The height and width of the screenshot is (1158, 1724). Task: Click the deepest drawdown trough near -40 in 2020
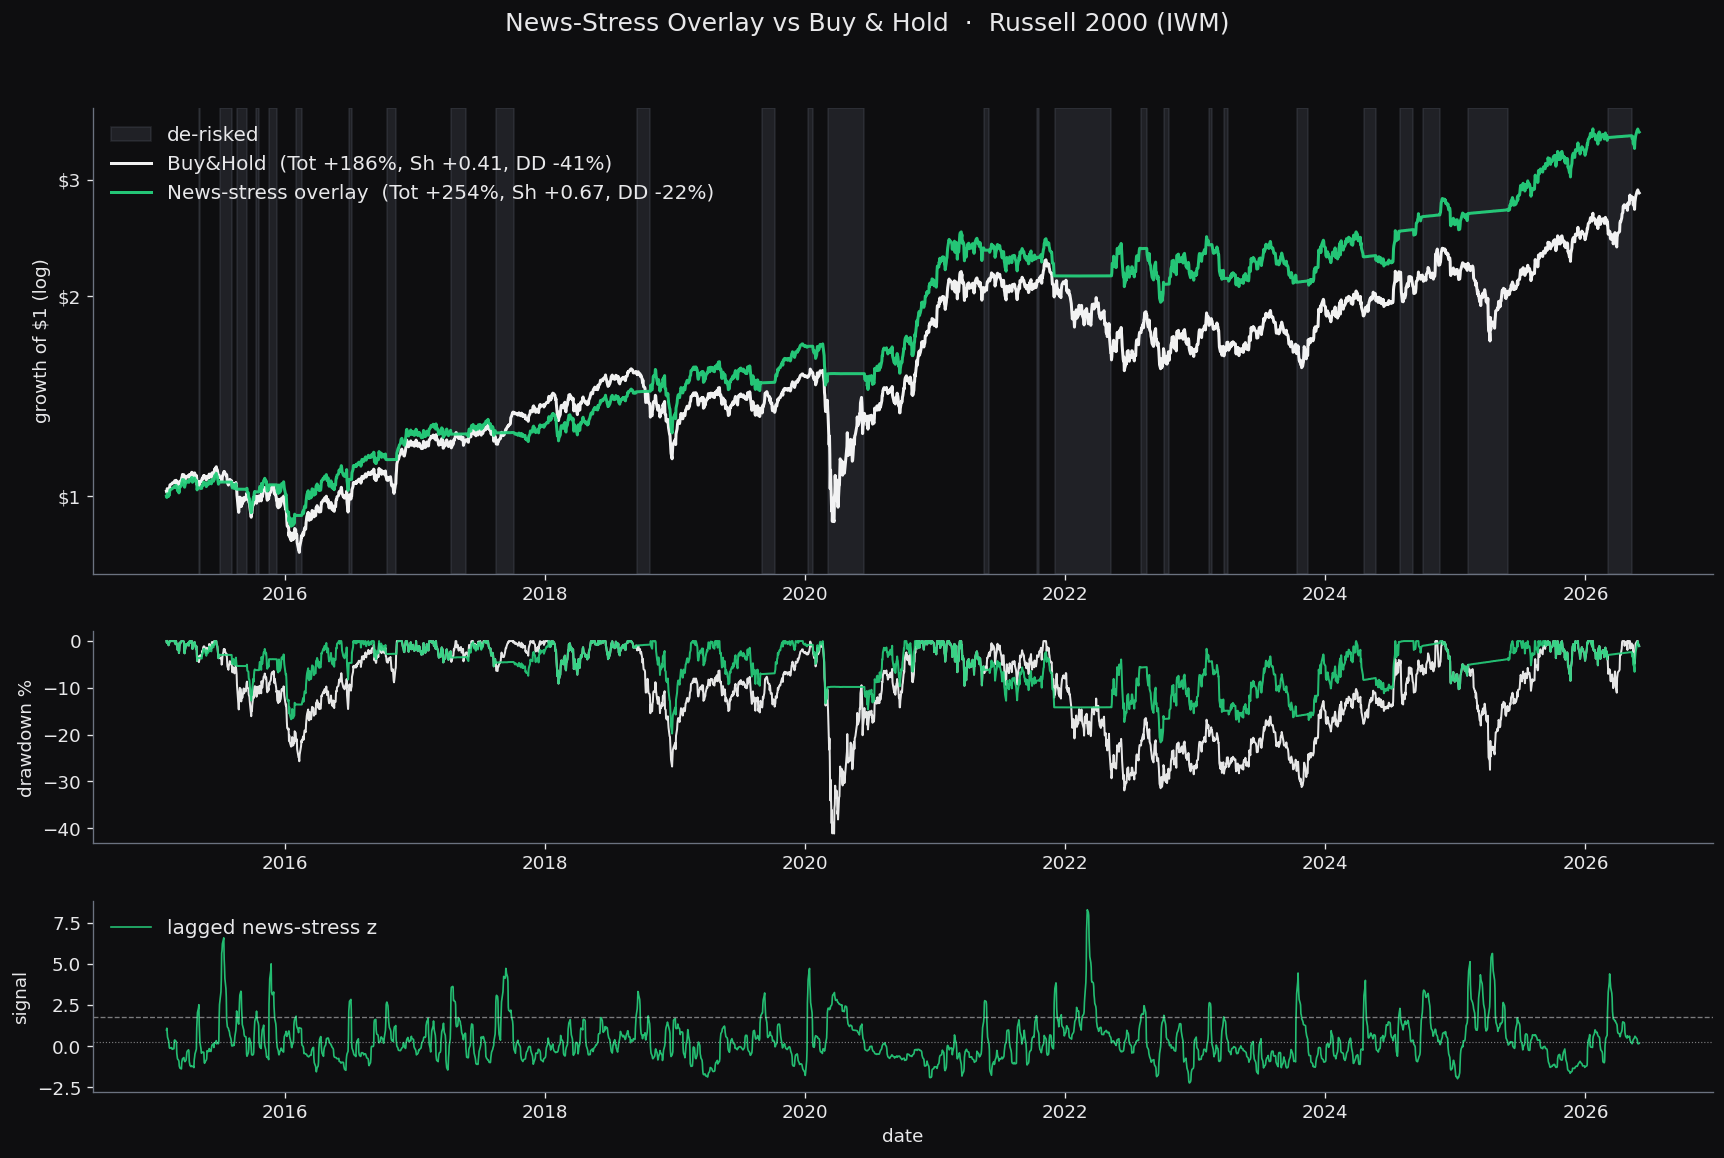click(x=833, y=830)
